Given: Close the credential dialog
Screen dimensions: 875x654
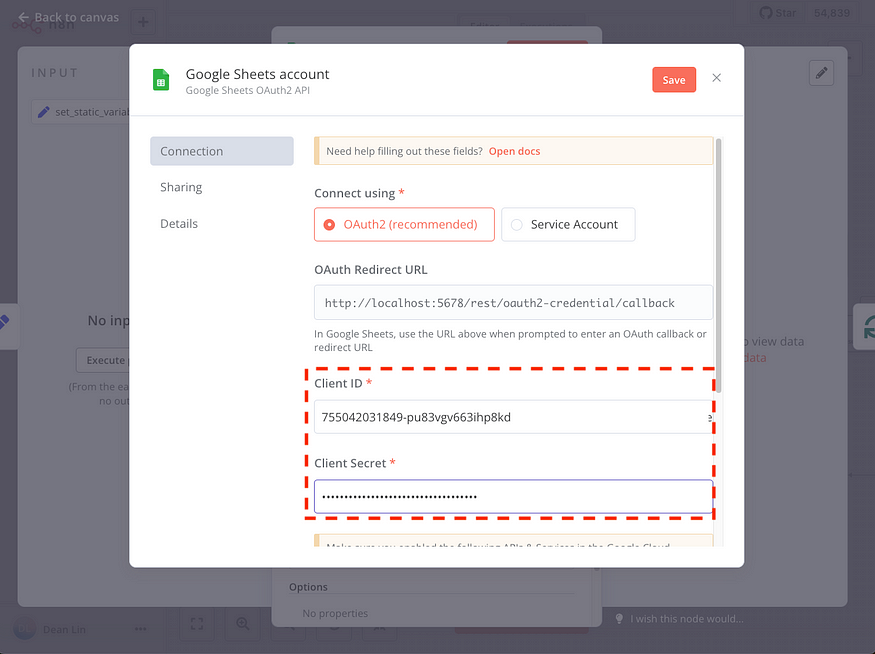Looking at the screenshot, I should (x=717, y=78).
